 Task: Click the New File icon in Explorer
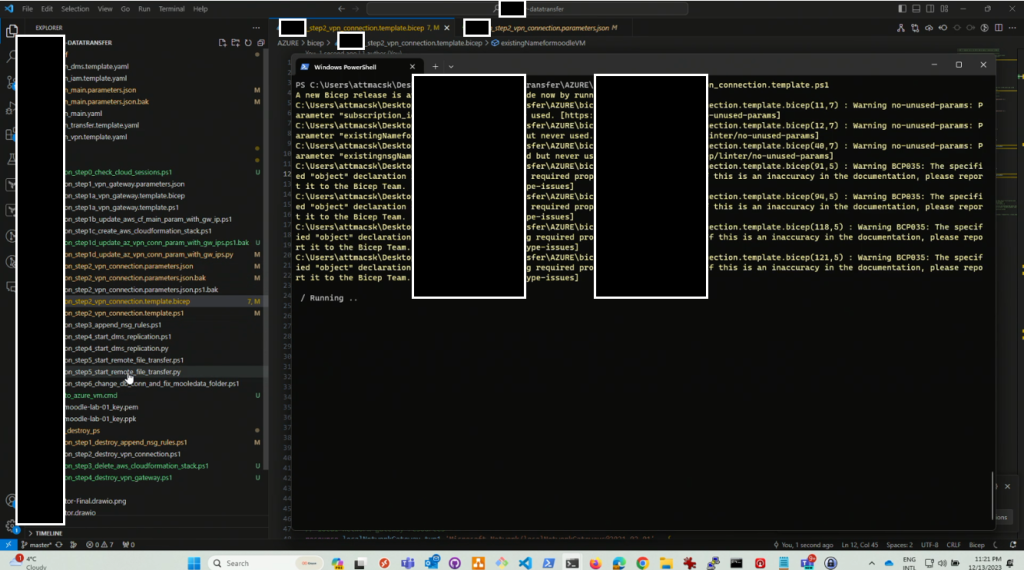(222, 43)
